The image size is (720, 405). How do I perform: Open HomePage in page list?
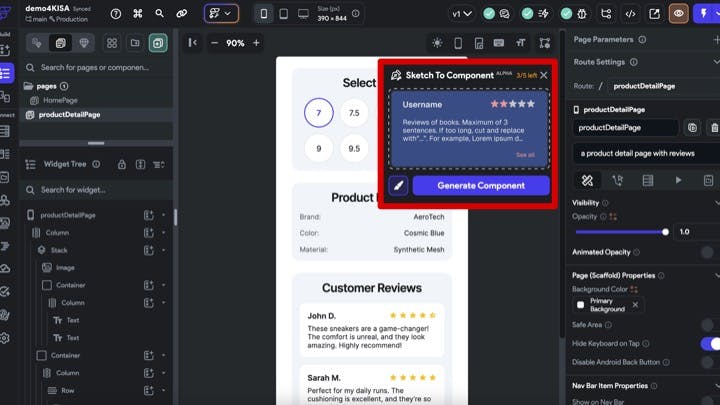pos(60,100)
